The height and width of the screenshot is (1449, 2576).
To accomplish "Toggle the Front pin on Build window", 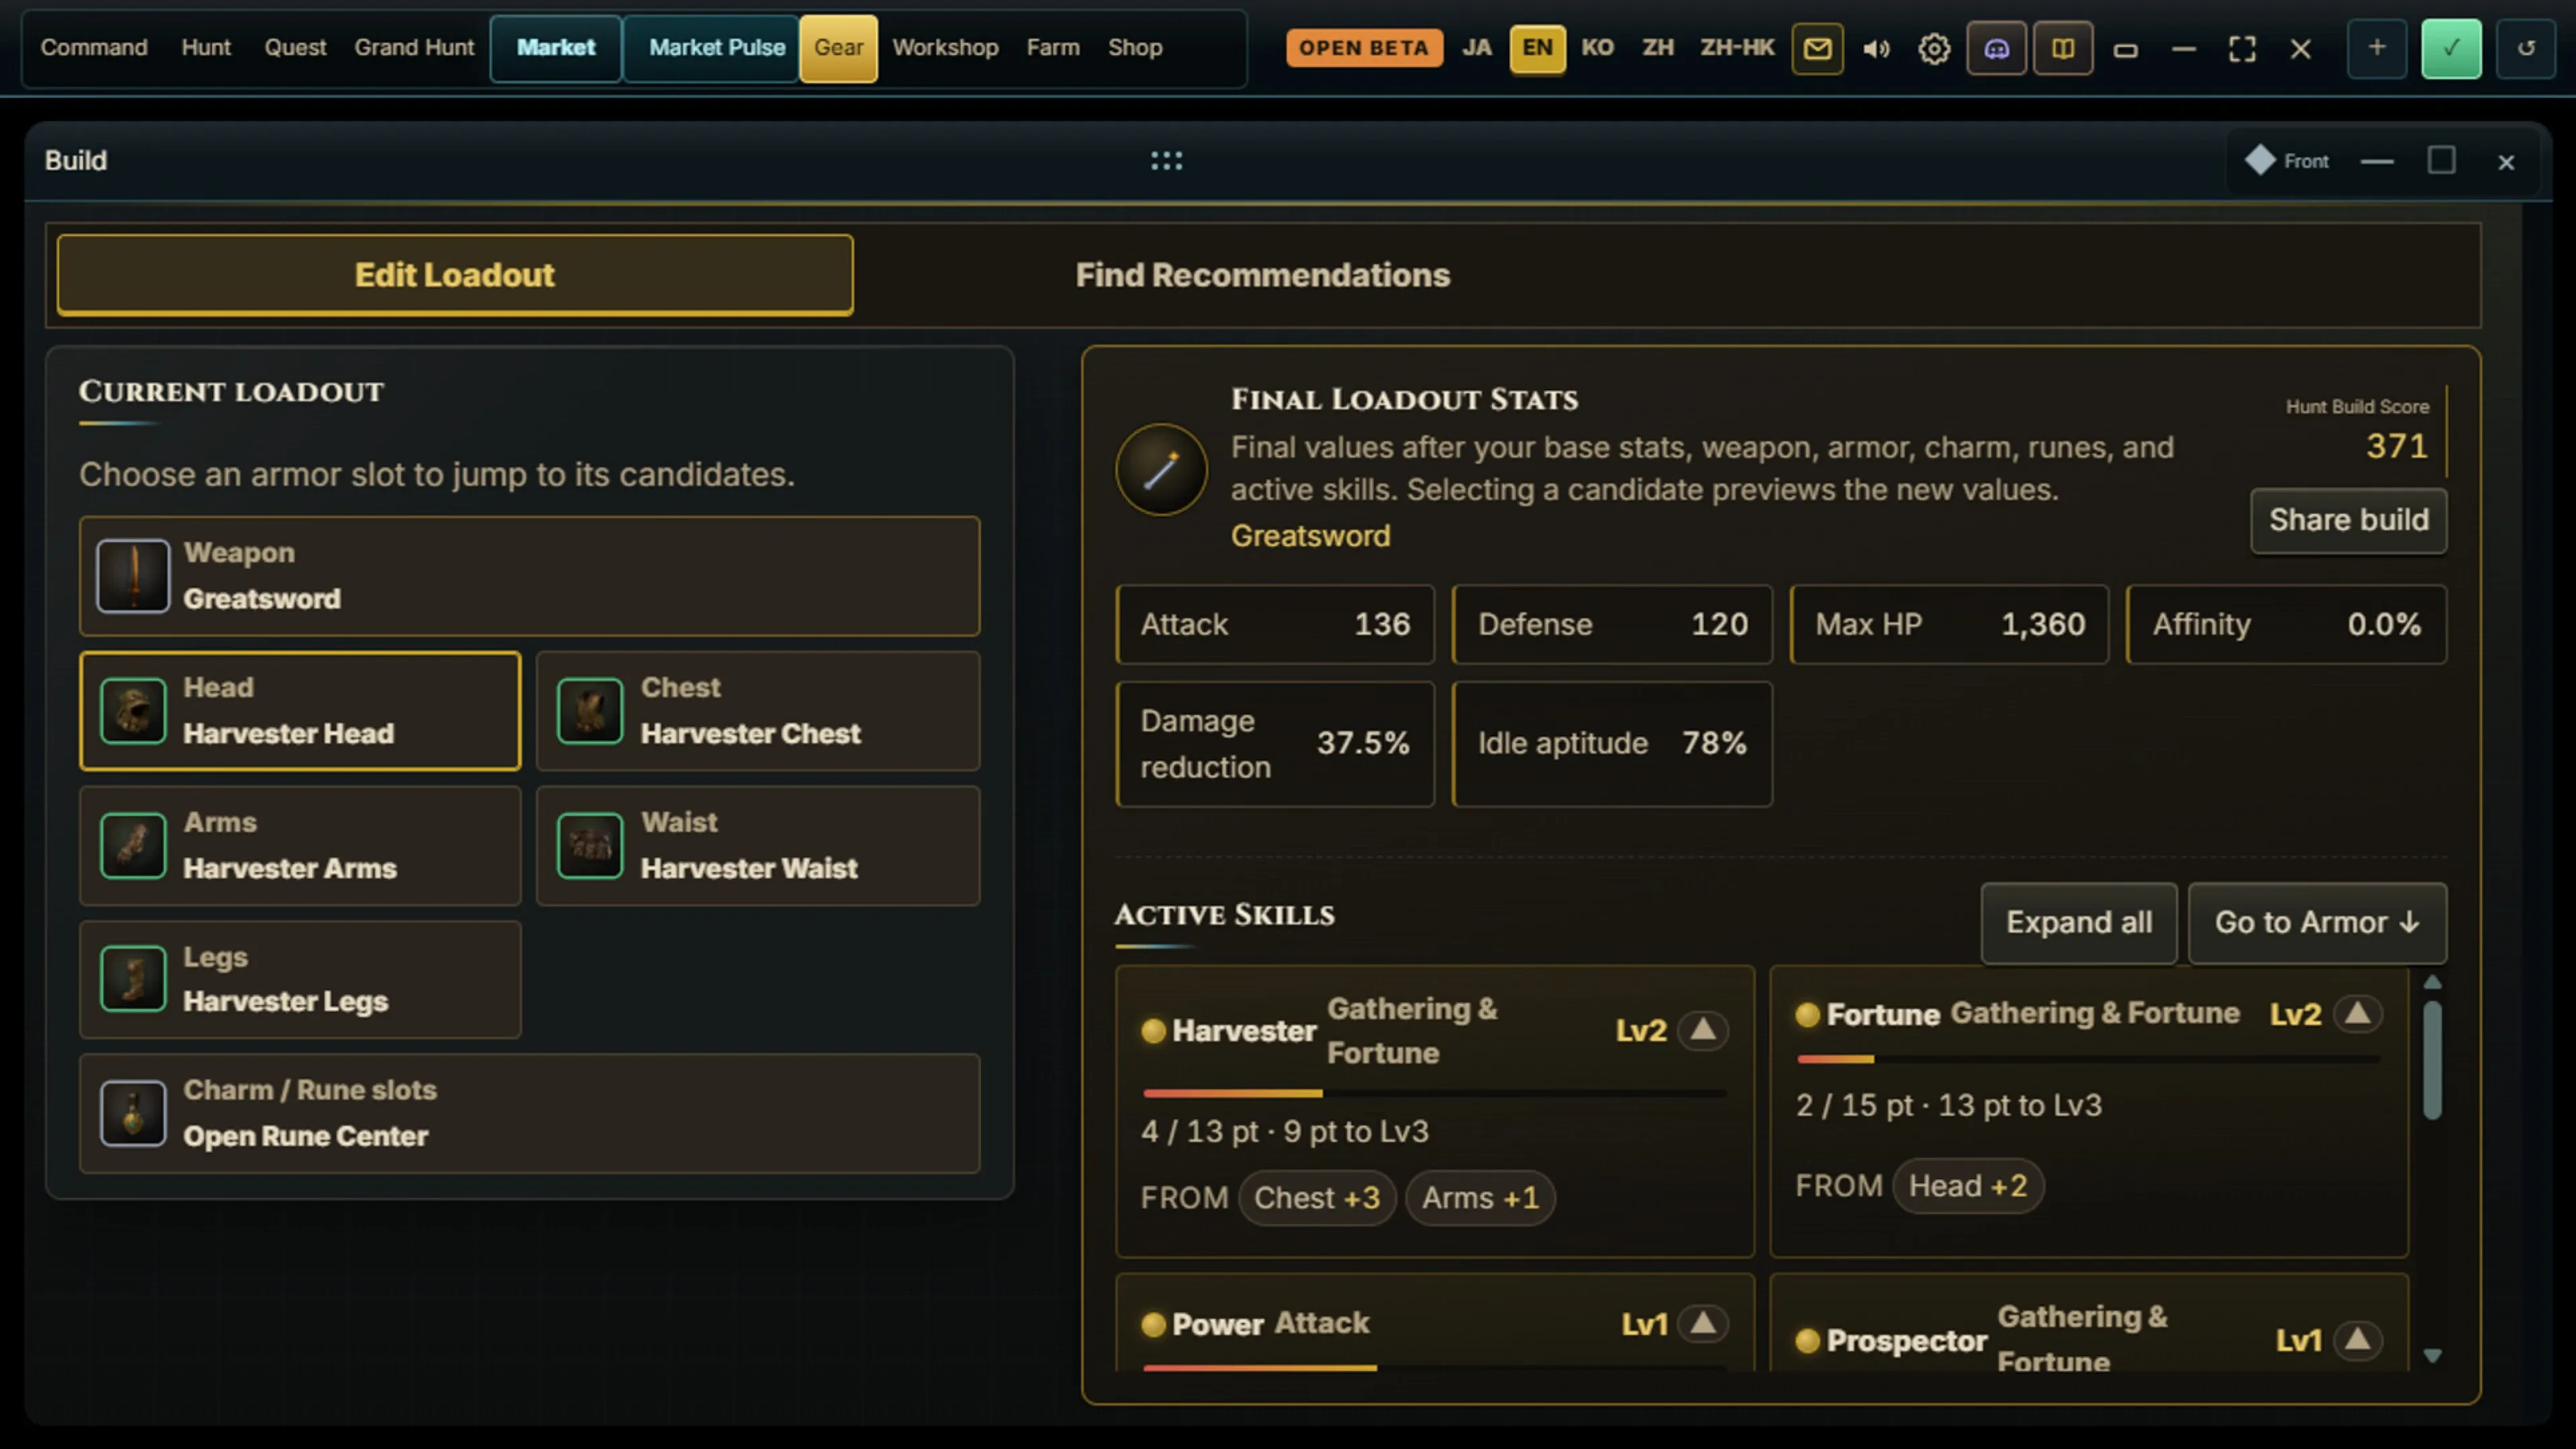I will (x=2287, y=161).
